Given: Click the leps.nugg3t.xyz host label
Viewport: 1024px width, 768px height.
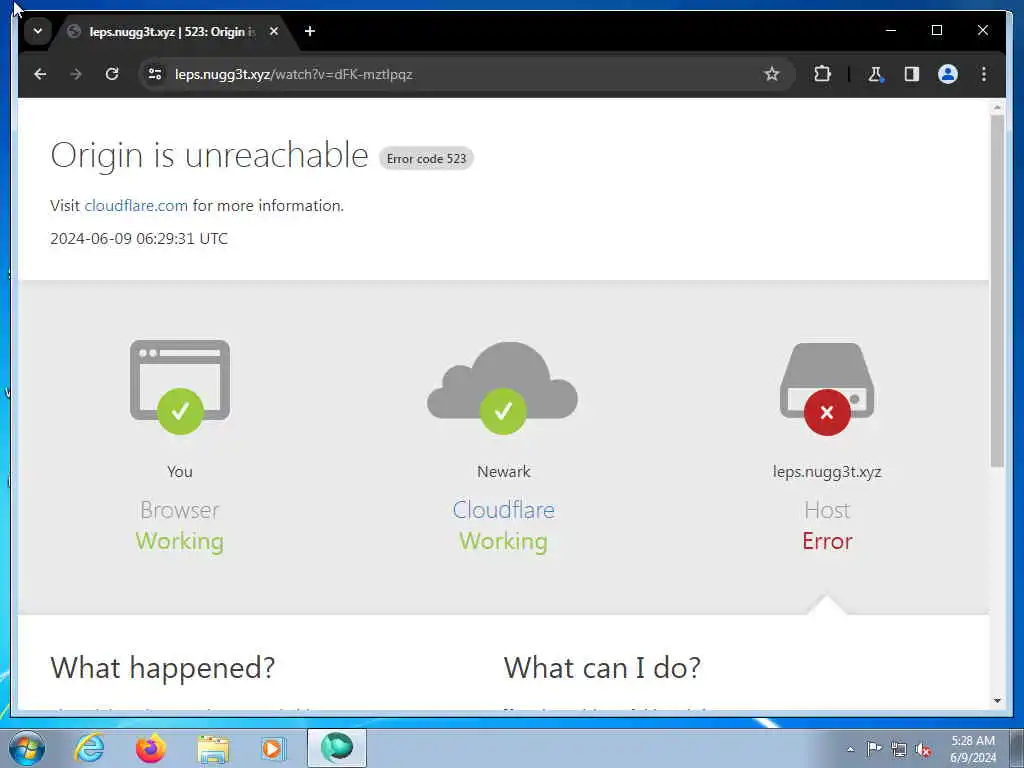Looking at the screenshot, I should coord(827,472).
